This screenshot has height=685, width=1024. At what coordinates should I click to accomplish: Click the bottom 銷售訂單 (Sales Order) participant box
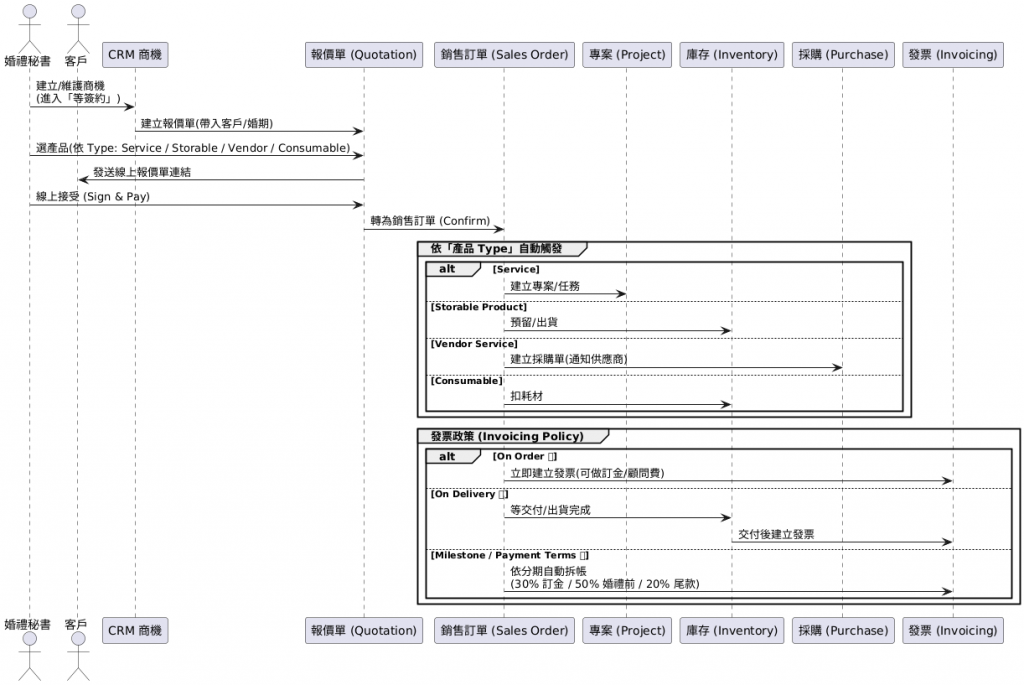504,631
